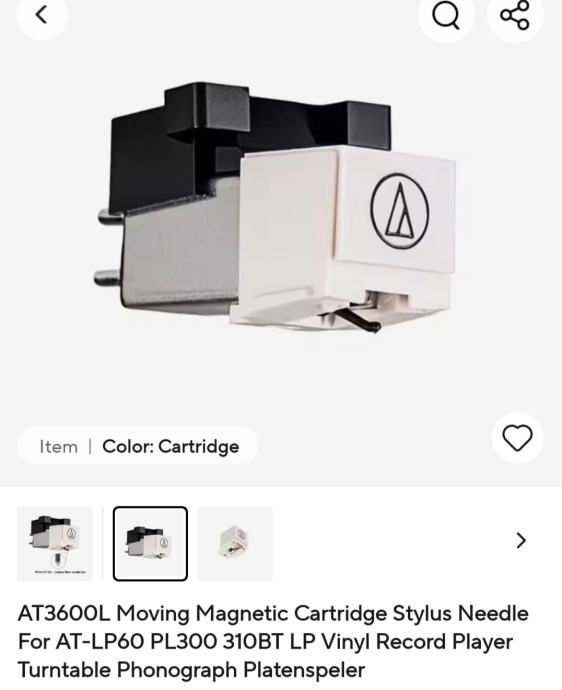Tap the main cartridge product image

point(275,207)
